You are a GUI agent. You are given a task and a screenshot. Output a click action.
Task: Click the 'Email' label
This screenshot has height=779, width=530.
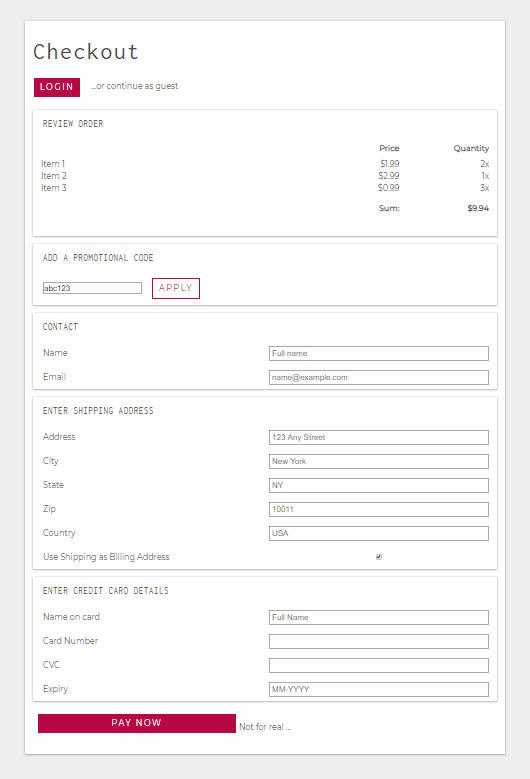[x=55, y=377]
